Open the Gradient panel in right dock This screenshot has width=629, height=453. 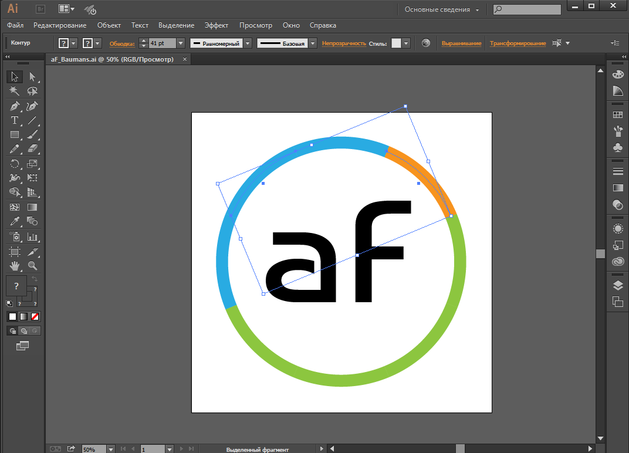point(618,188)
